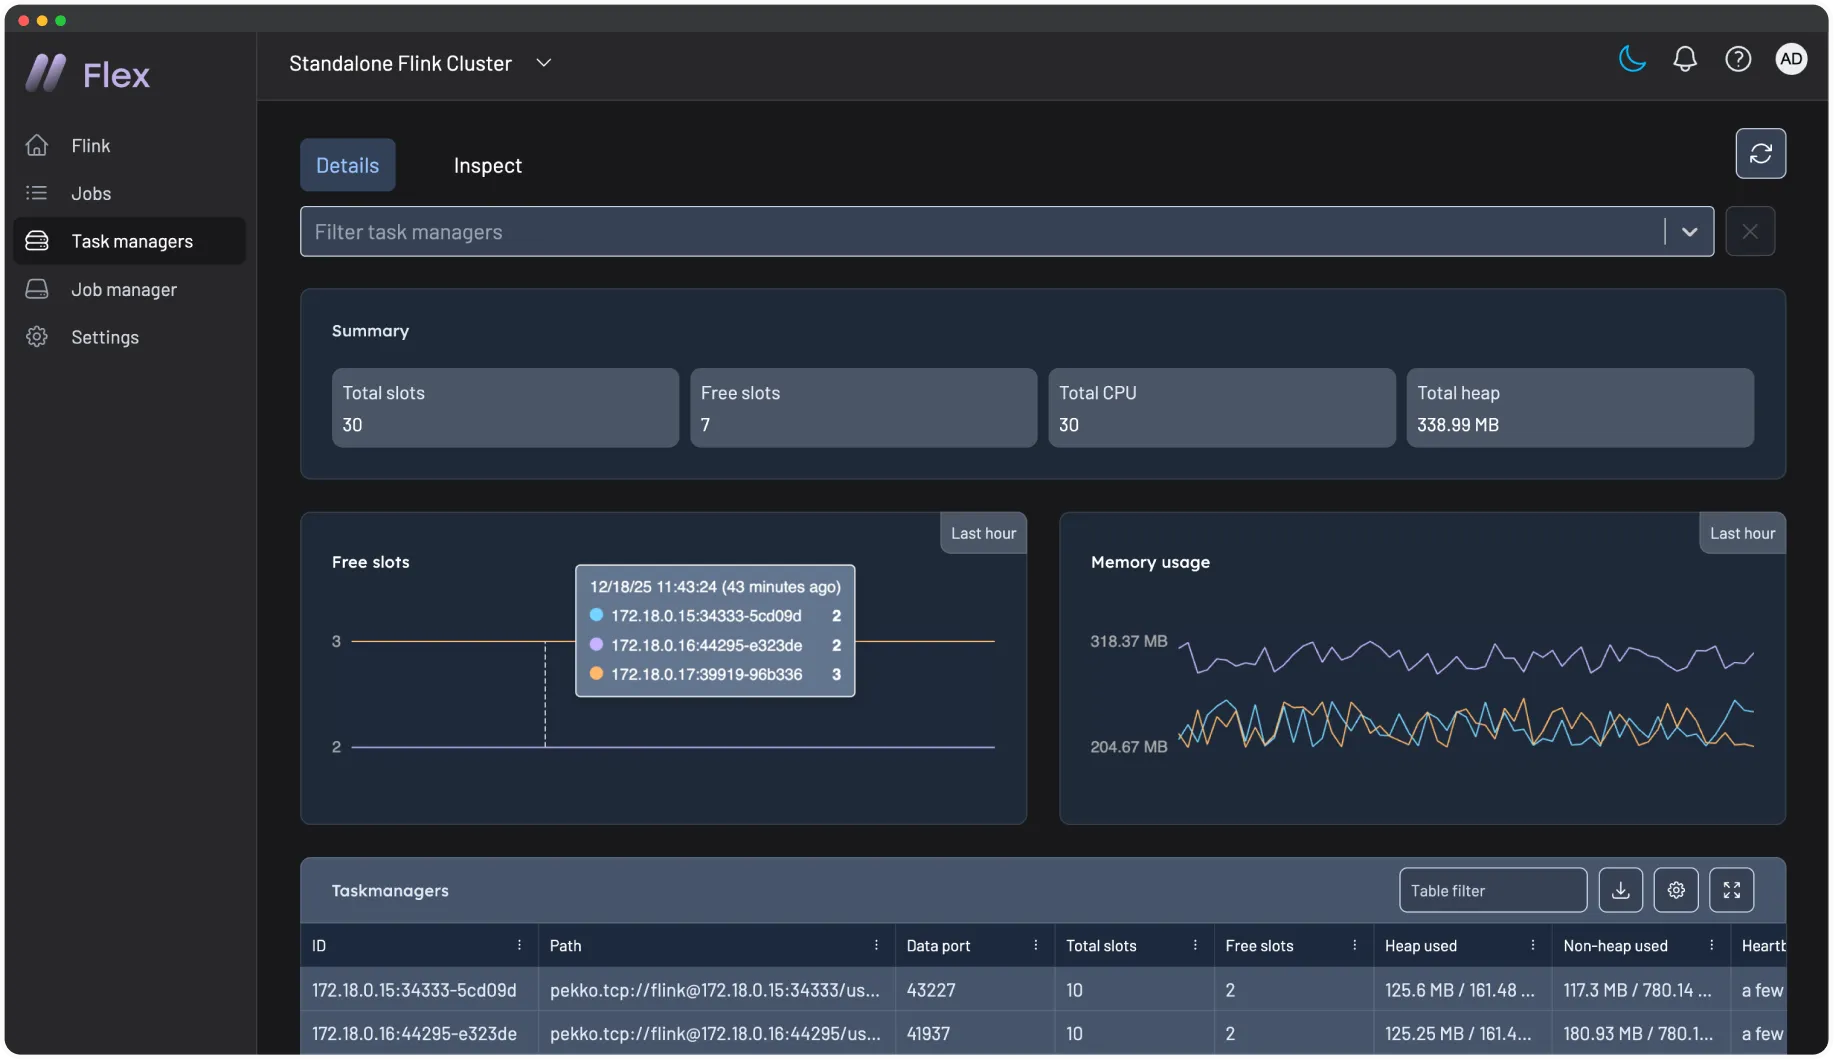Toggle dark mode moon icon
This screenshot has width=1834, height=1060.
1632,59
